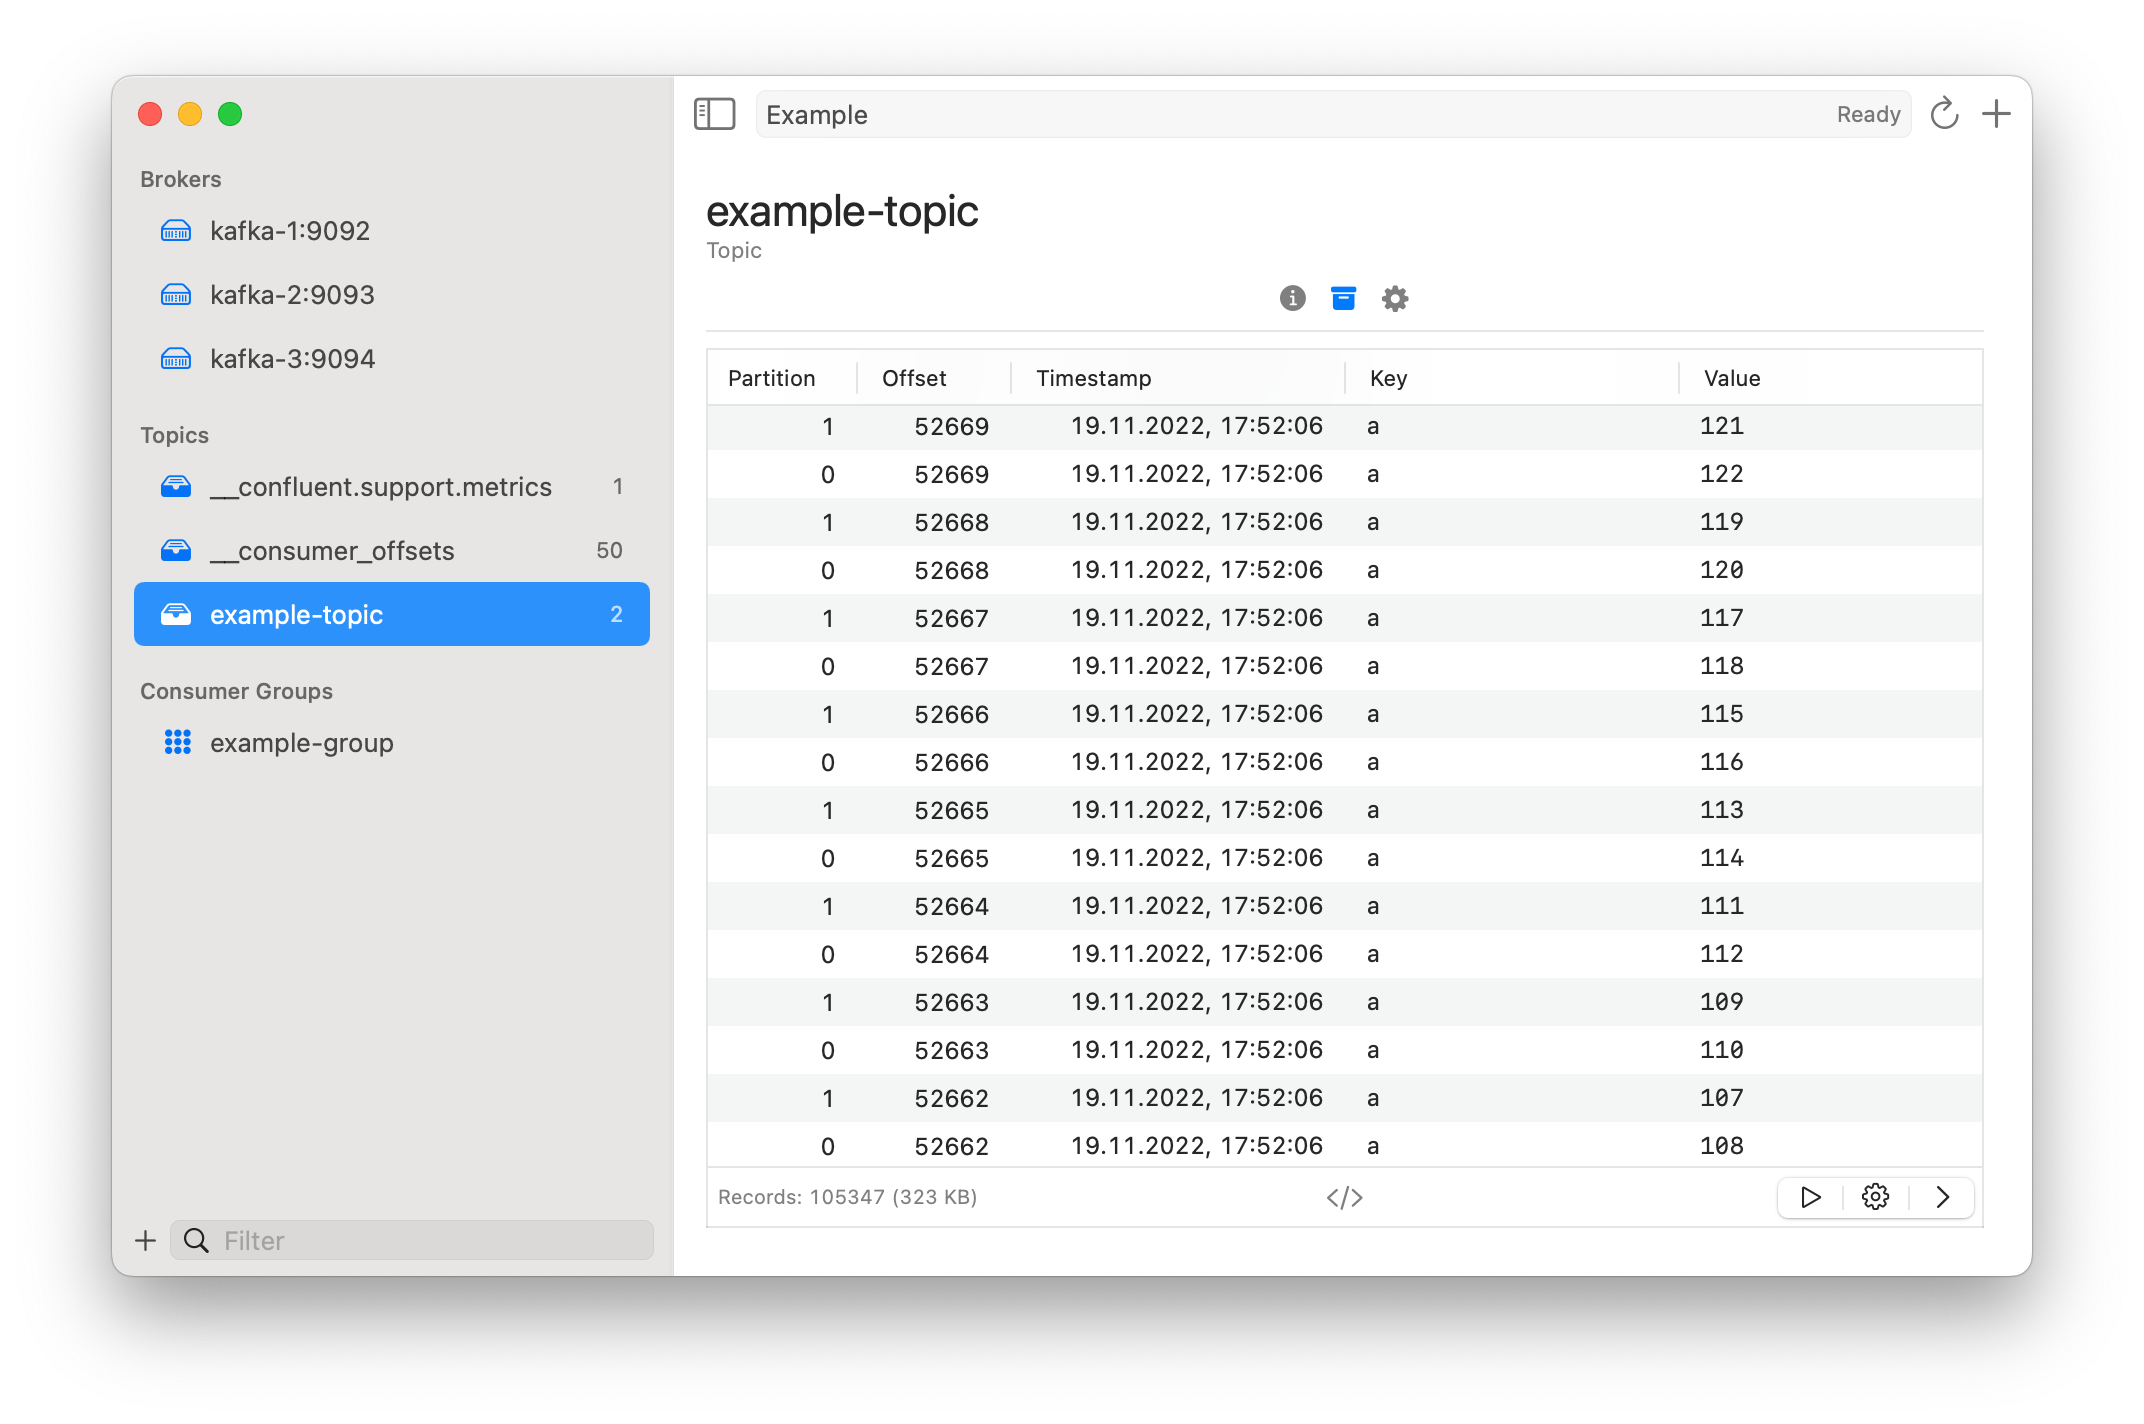Click the plus button beside Filter field
Viewport: 2144px width, 1424px height.
coord(146,1240)
